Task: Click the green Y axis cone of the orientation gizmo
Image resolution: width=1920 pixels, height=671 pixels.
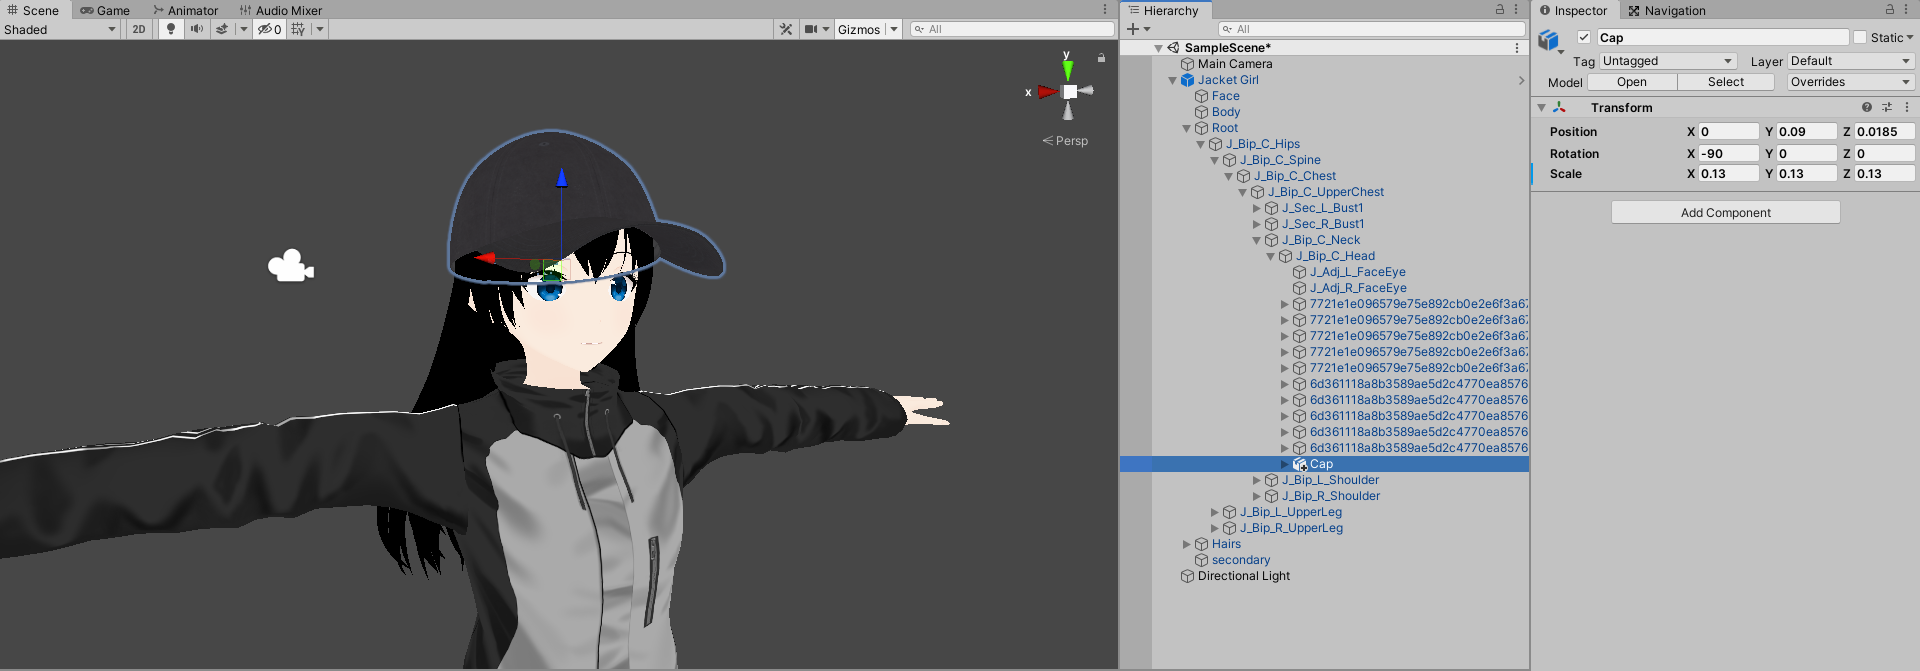Action: [1068, 69]
